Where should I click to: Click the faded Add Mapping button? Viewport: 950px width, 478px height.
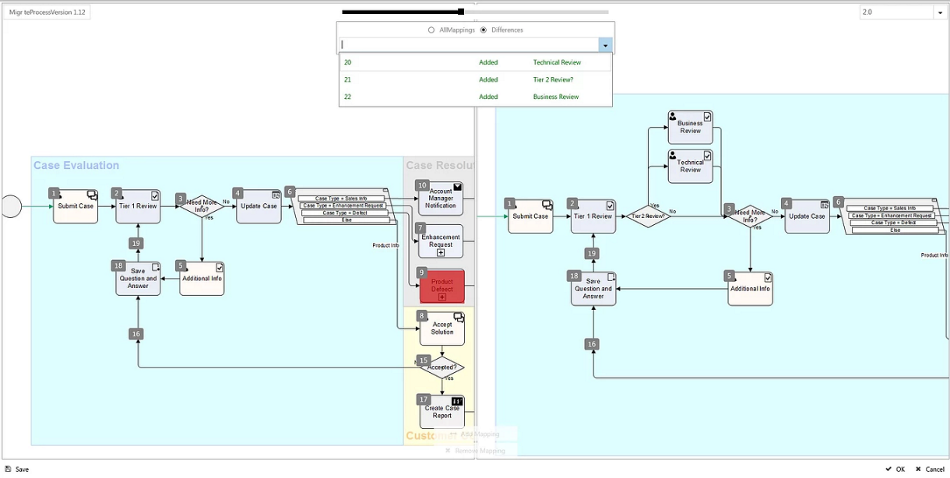474,434
